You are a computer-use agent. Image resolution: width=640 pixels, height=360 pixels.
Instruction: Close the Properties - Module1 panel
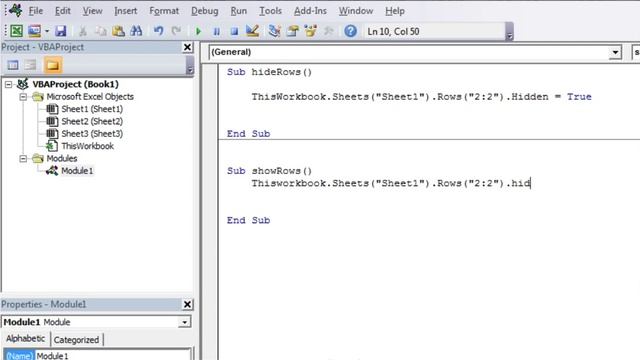[187, 304]
